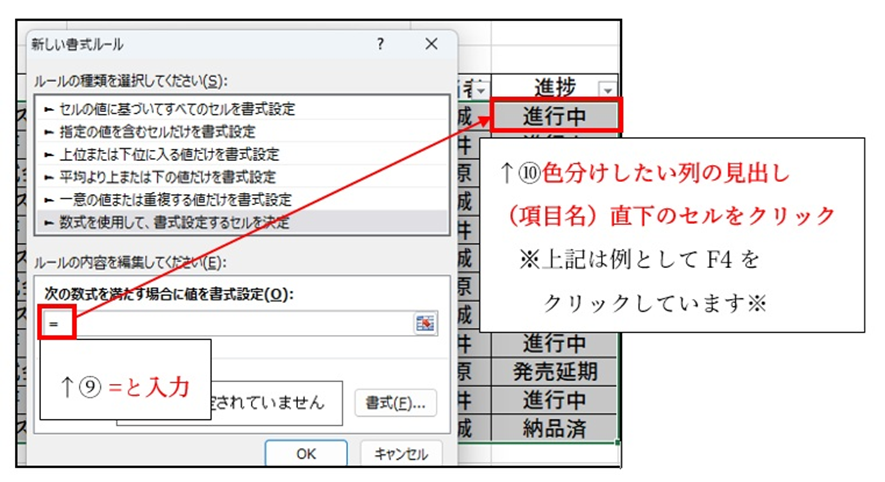Open the 進捗 column filter dropdown
885x482 pixels.
[607, 90]
